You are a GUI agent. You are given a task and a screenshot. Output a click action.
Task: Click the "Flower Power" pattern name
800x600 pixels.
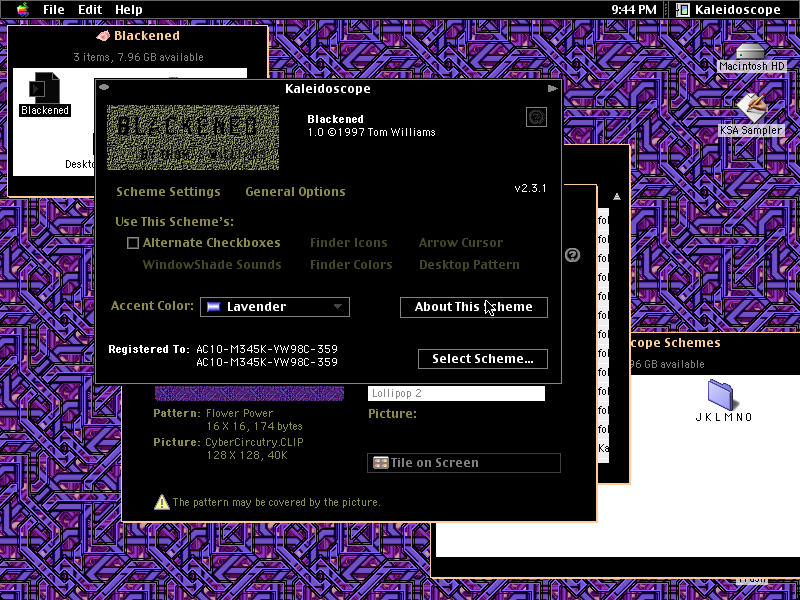point(239,413)
